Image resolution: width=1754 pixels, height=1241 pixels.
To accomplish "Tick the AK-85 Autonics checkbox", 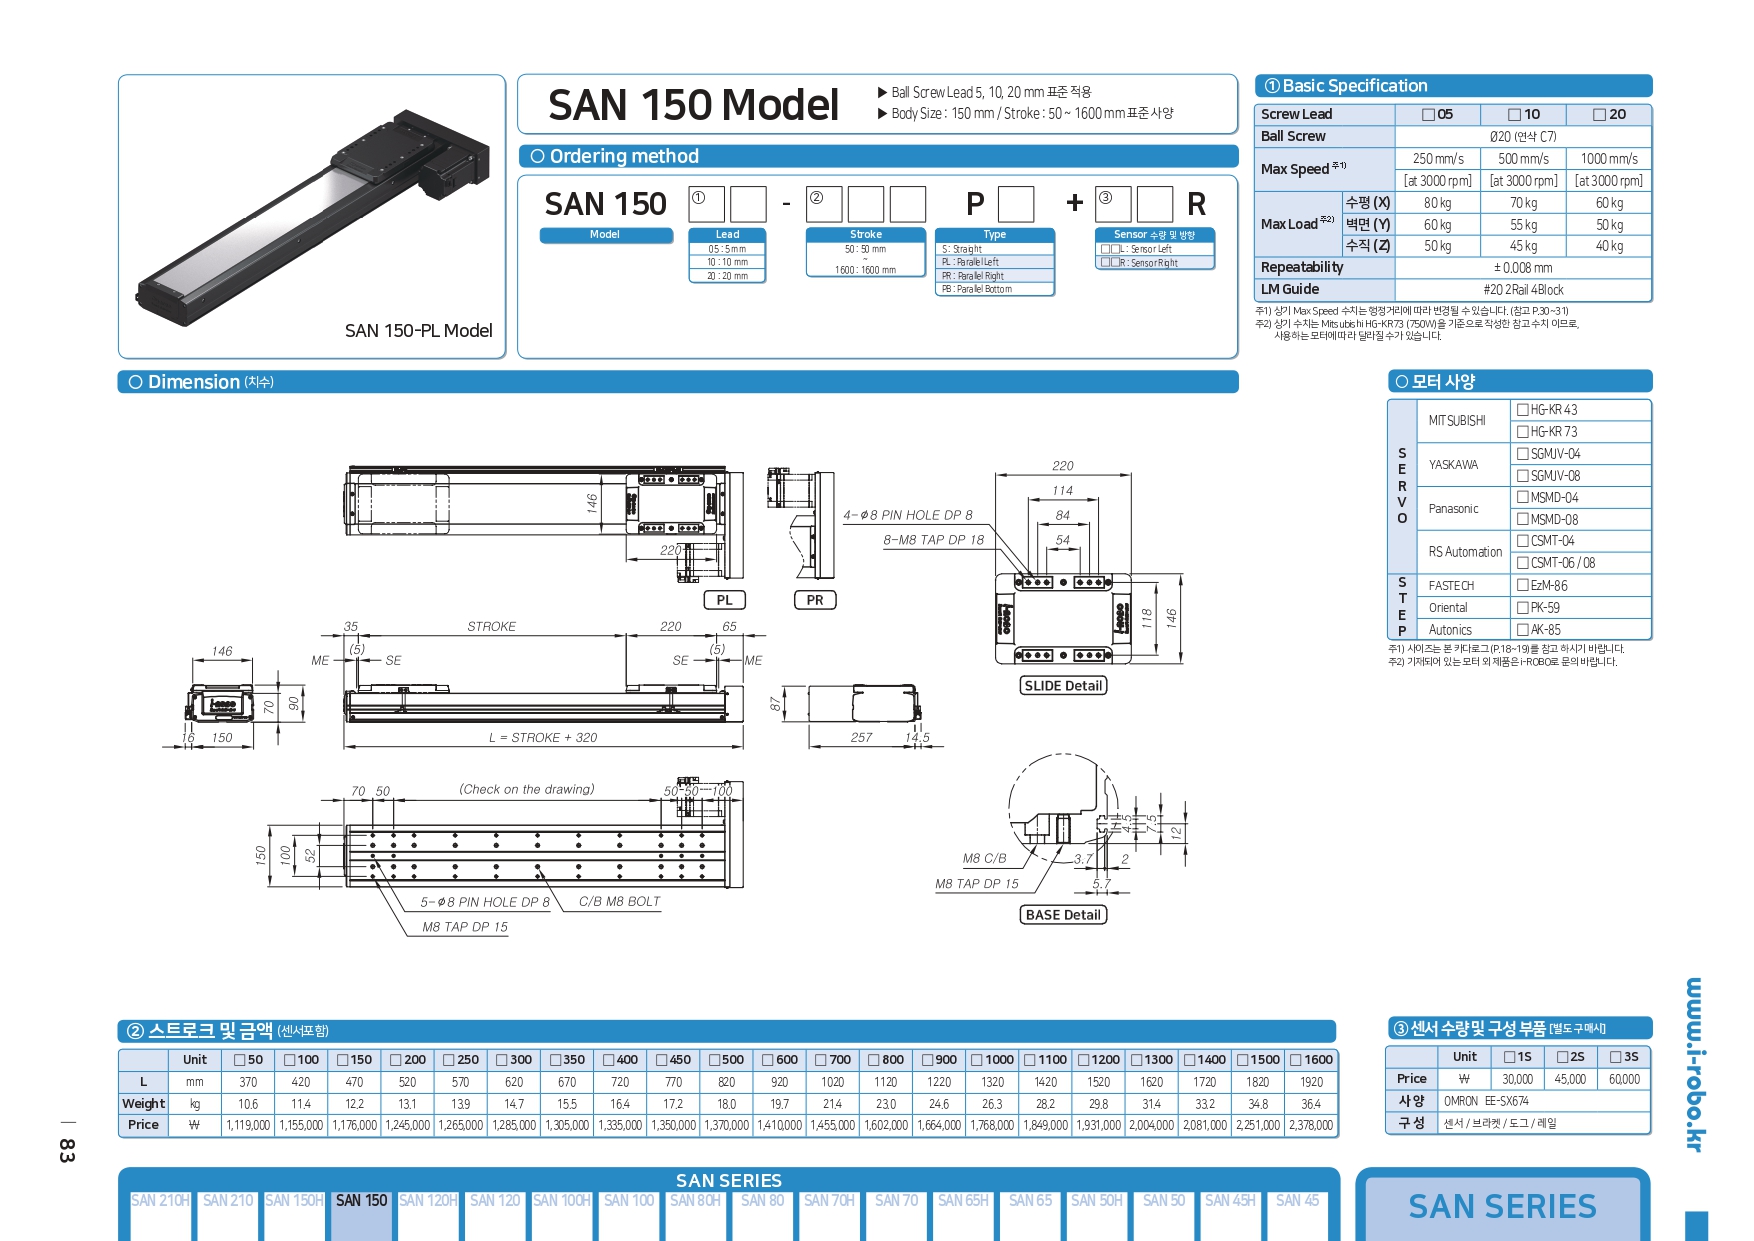I will point(1523,629).
